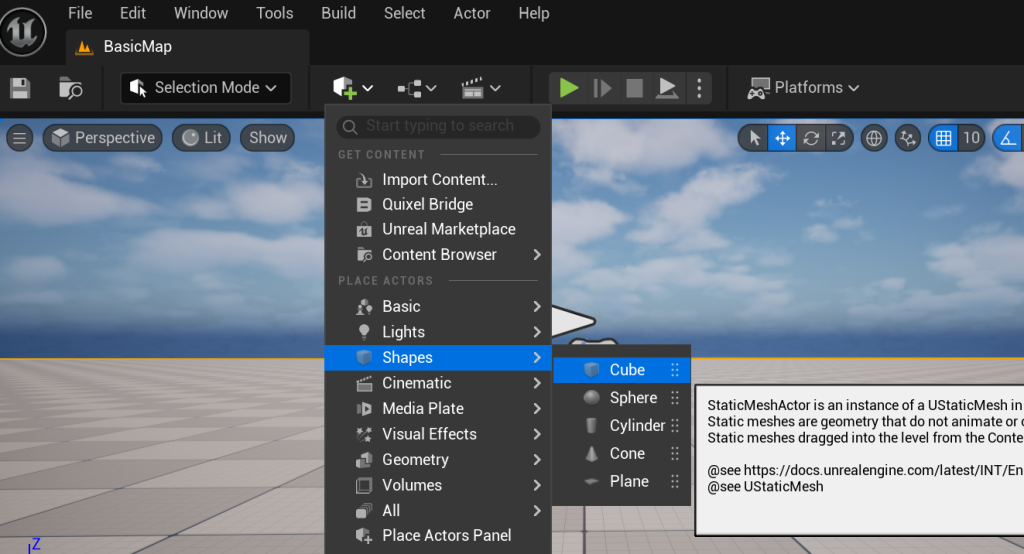This screenshot has width=1024, height=554.
Task: Open play options three-dot menu
Action: pos(699,88)
